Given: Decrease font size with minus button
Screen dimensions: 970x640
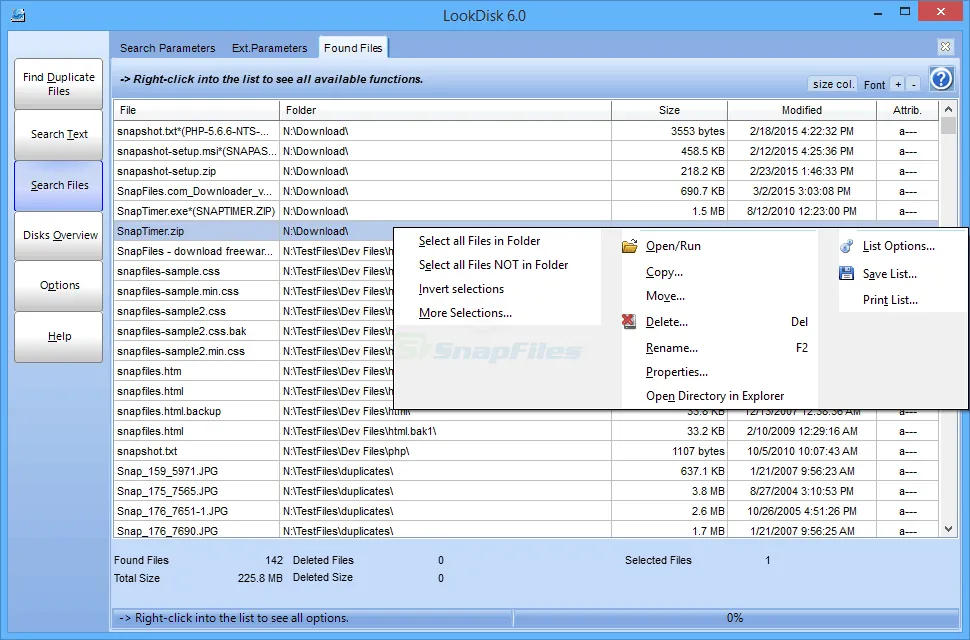Looking at the screenshot, I should (914, 84).
